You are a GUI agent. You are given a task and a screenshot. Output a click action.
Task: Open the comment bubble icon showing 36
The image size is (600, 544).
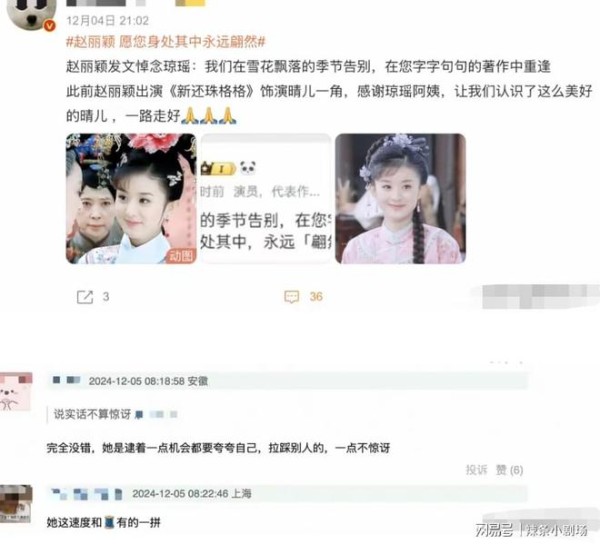click(x=292, y=297)
